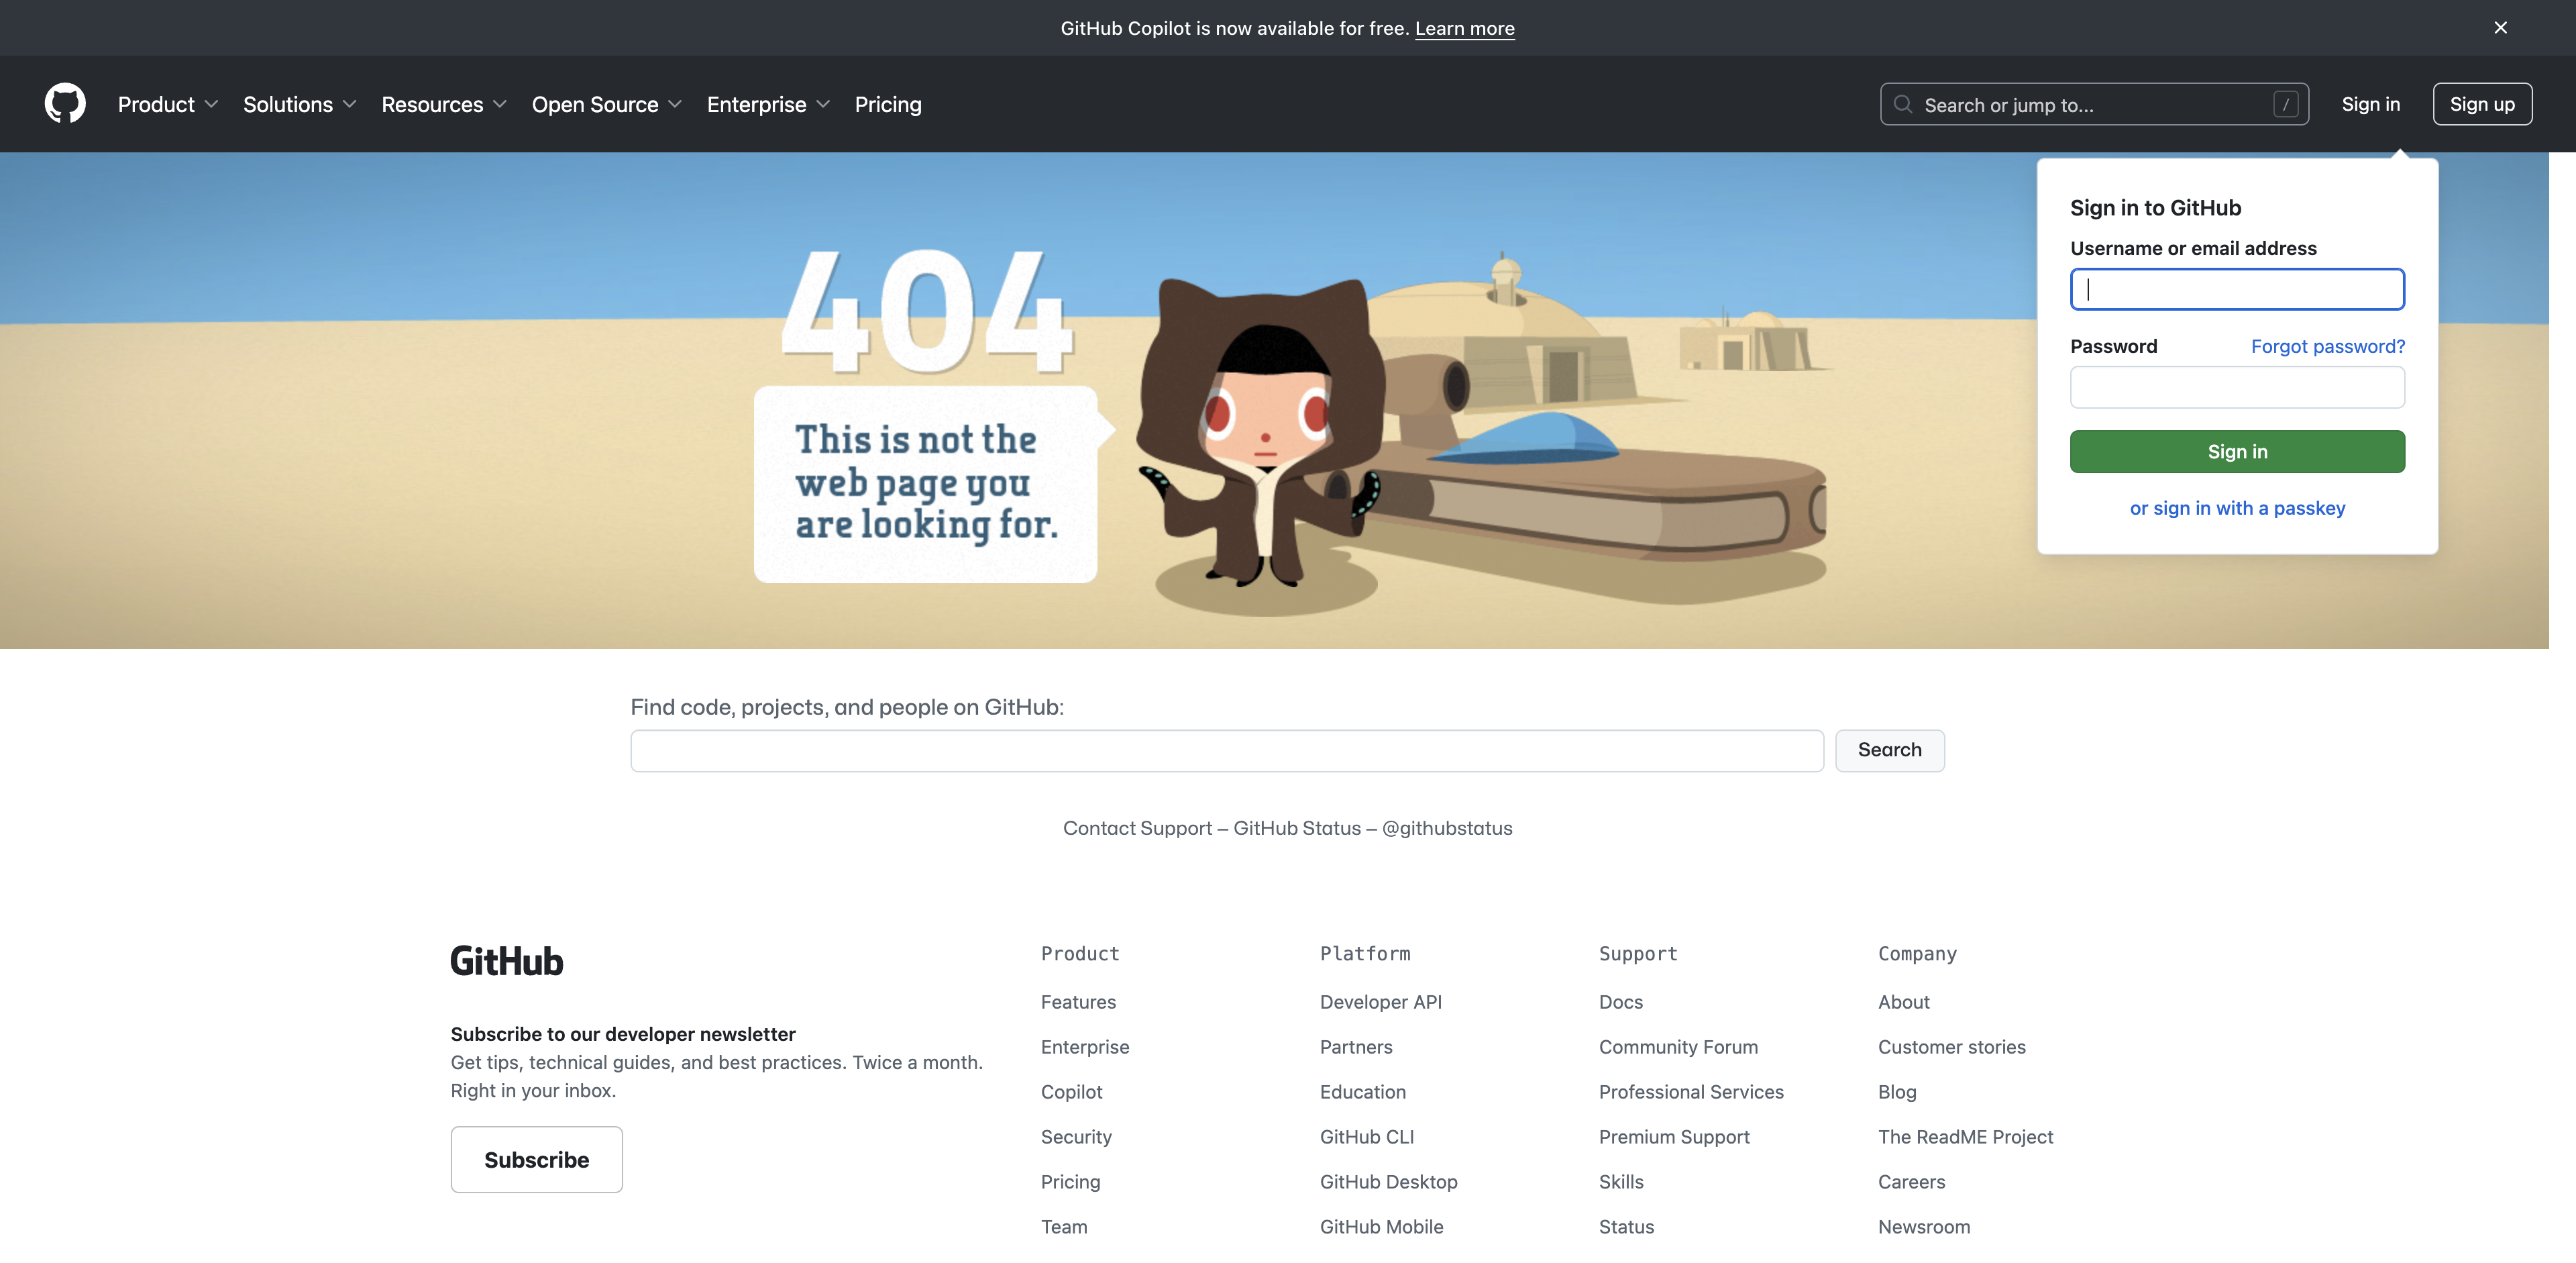Open About link in Company column
The image size is (2576, 1263).
pyautogui.click(x=1904, y=1002)
